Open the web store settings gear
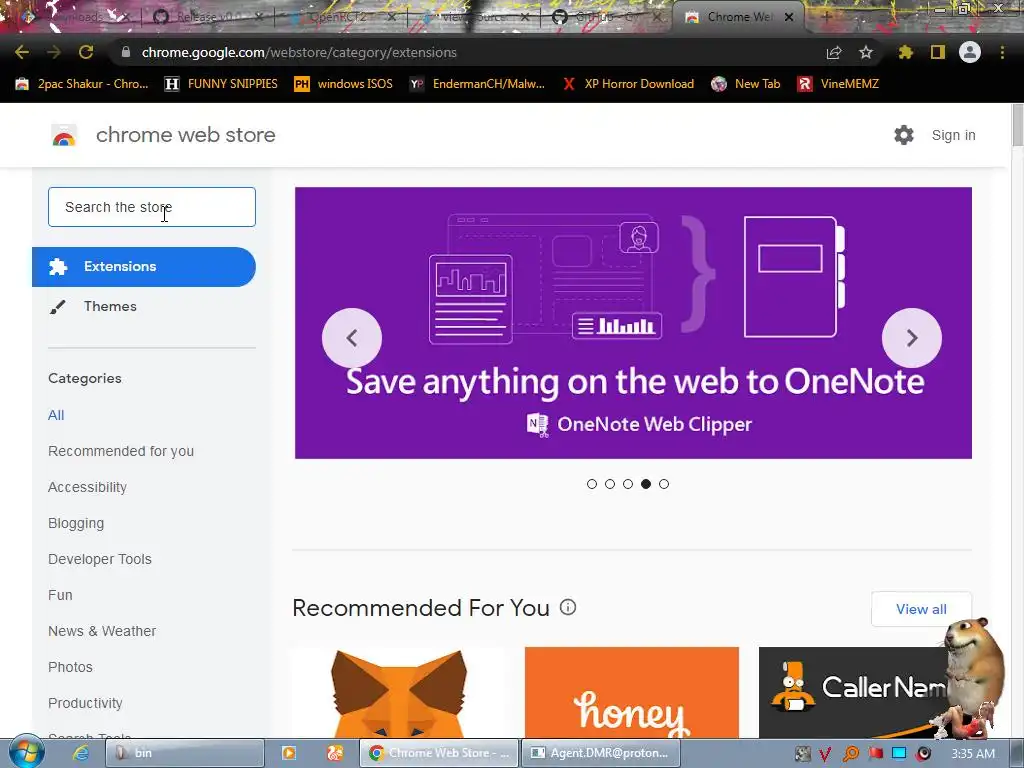 [904, 135]
